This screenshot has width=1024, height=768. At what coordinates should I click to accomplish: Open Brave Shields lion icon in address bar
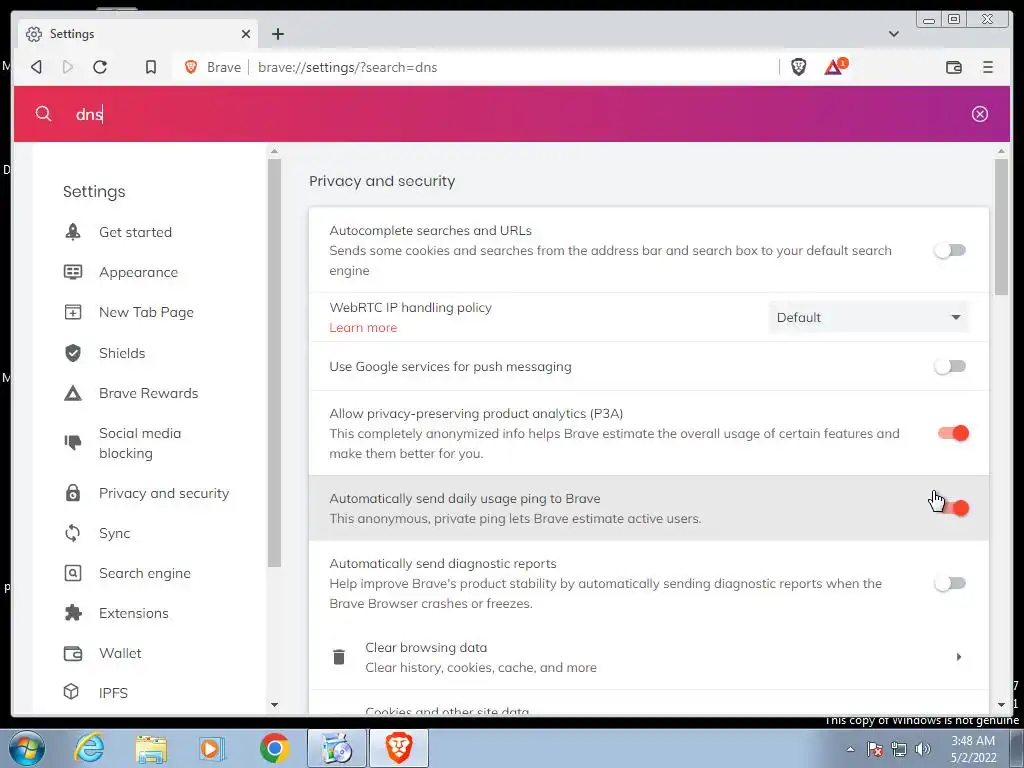[799, 67]
